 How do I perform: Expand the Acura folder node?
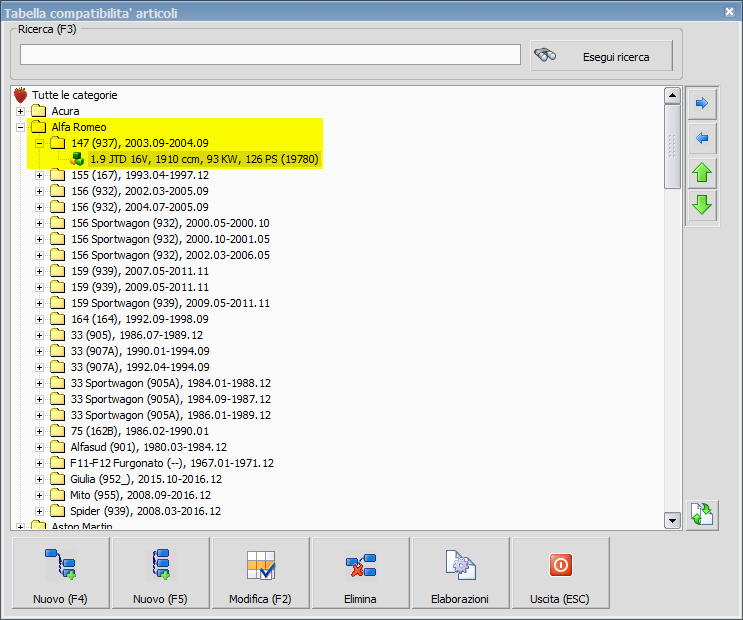20,111
